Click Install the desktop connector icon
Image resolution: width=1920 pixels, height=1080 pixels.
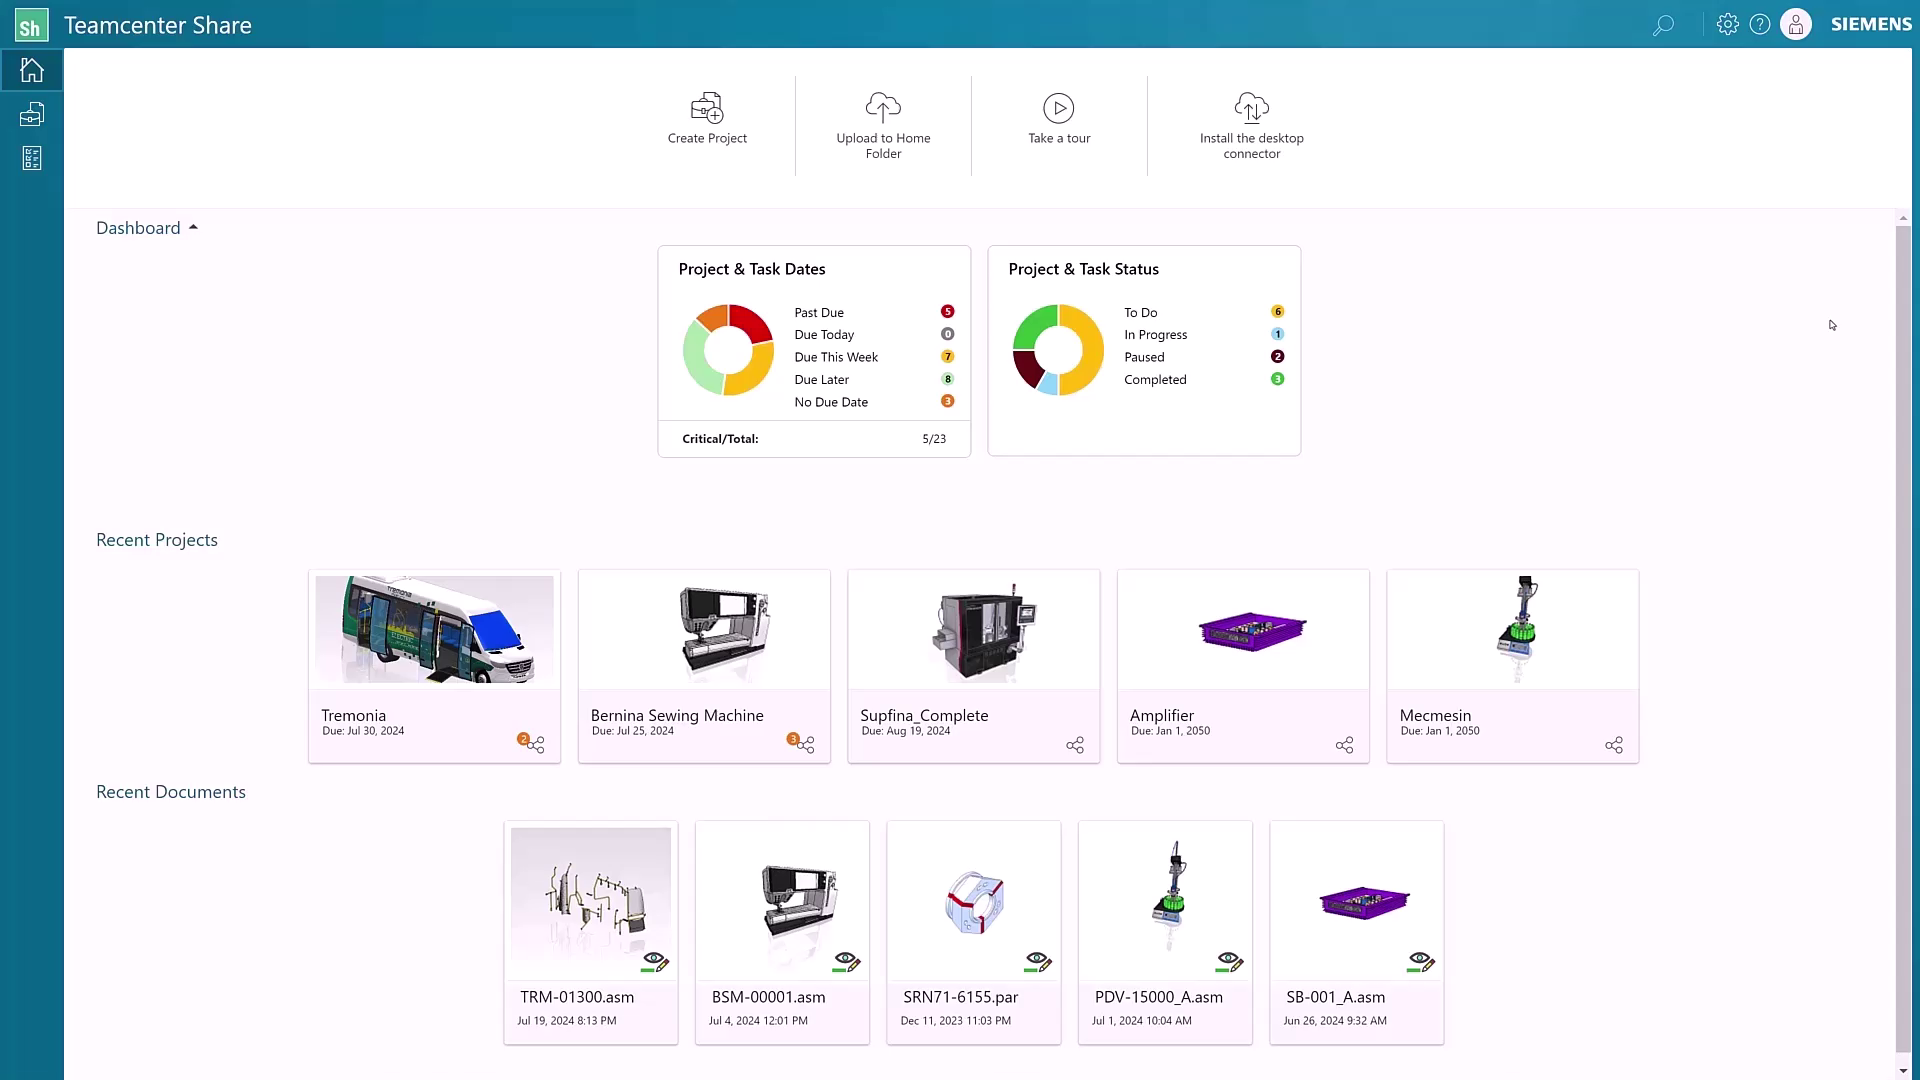click(x=1252, y=107)
